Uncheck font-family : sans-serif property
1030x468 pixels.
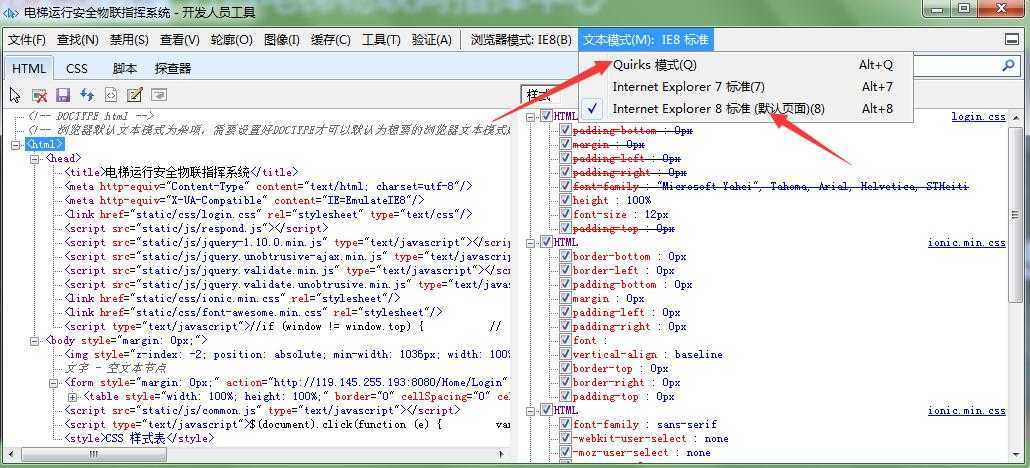click(x=566, y=425)
